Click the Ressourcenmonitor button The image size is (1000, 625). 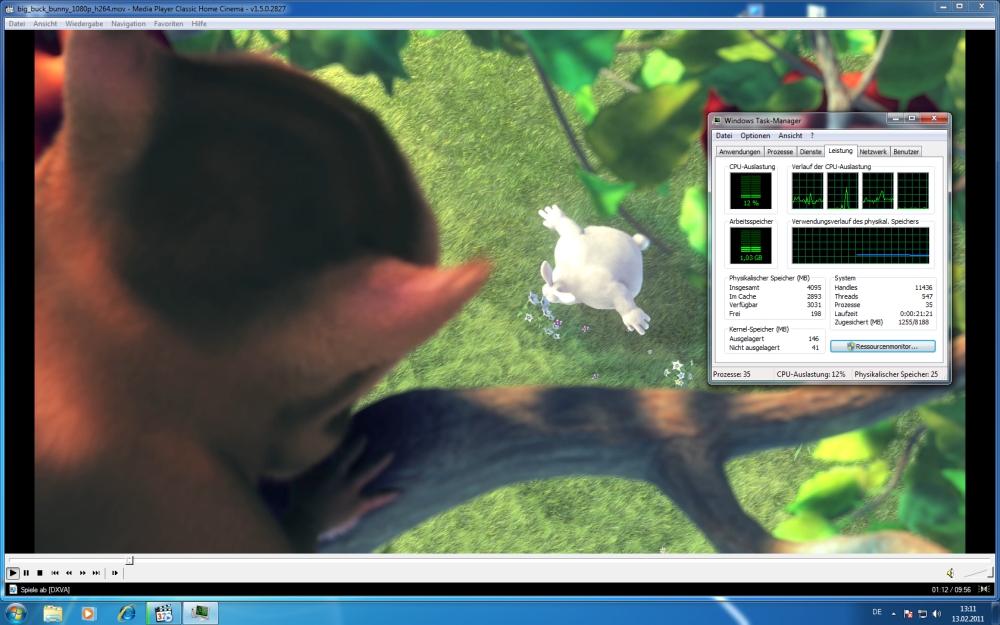tap(883, 346)
